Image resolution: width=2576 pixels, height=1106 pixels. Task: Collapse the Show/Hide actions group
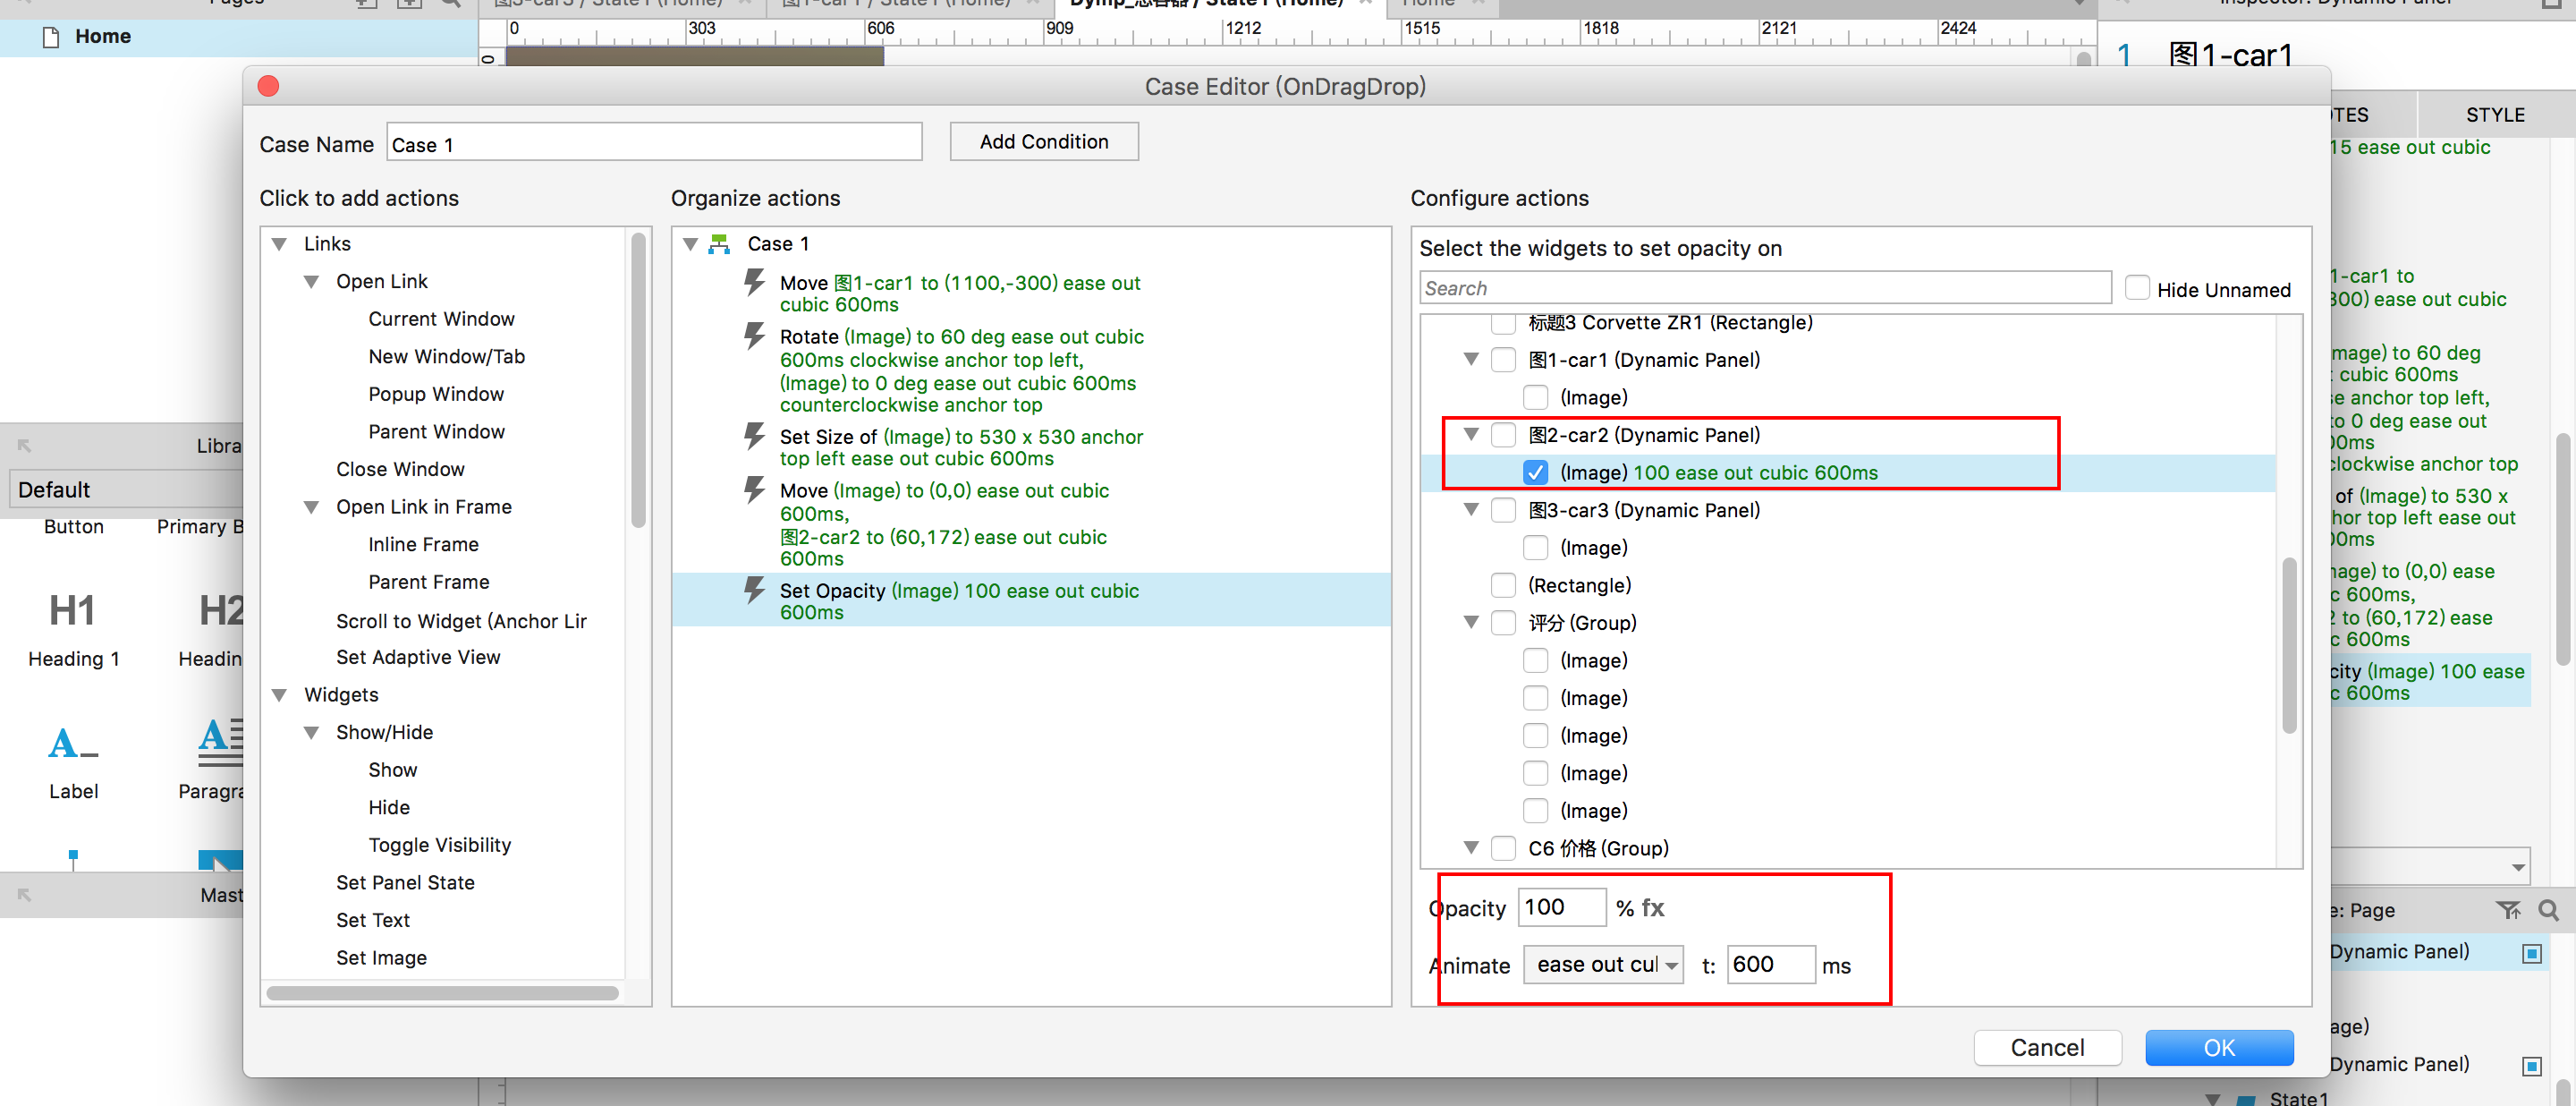pyautogui.click(x=312, y=733)
